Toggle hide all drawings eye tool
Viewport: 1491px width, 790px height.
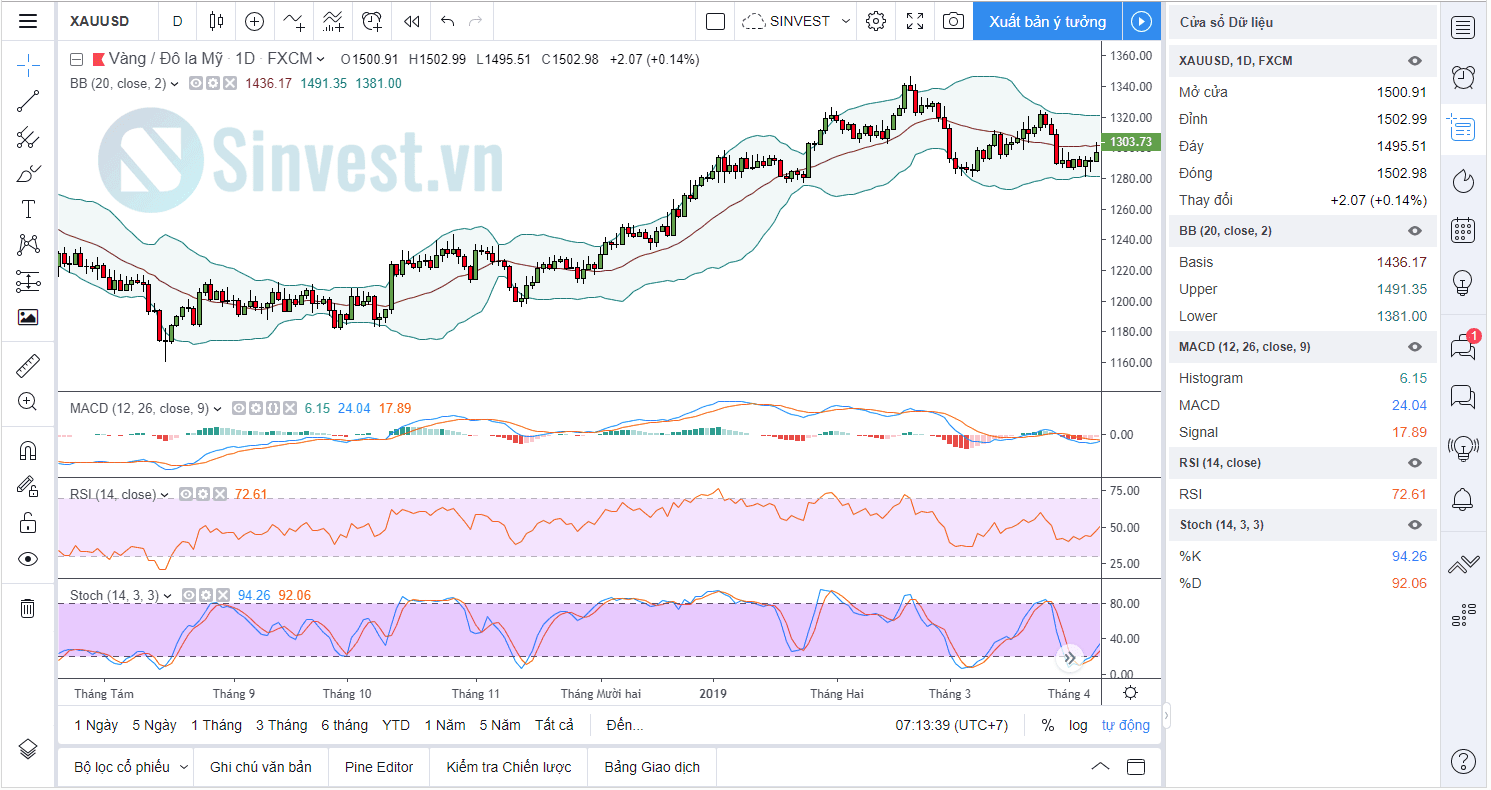pyautogui.click(x=28, y=559)
